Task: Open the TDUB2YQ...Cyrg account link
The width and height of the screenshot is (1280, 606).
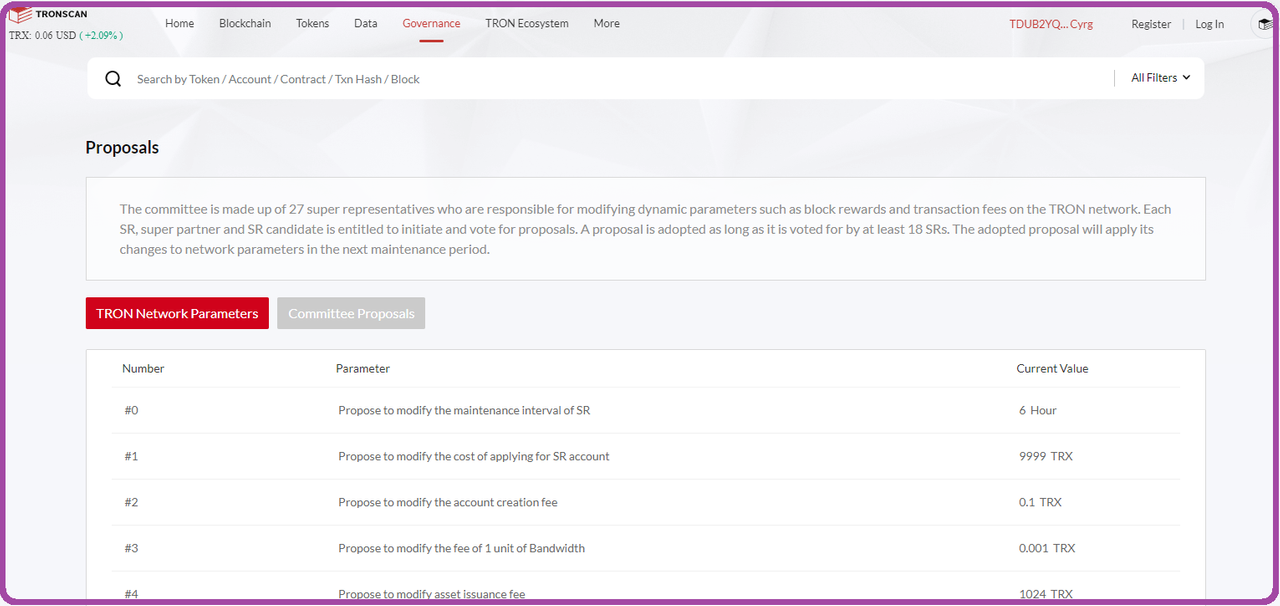Action: (x=1051, y=23)
